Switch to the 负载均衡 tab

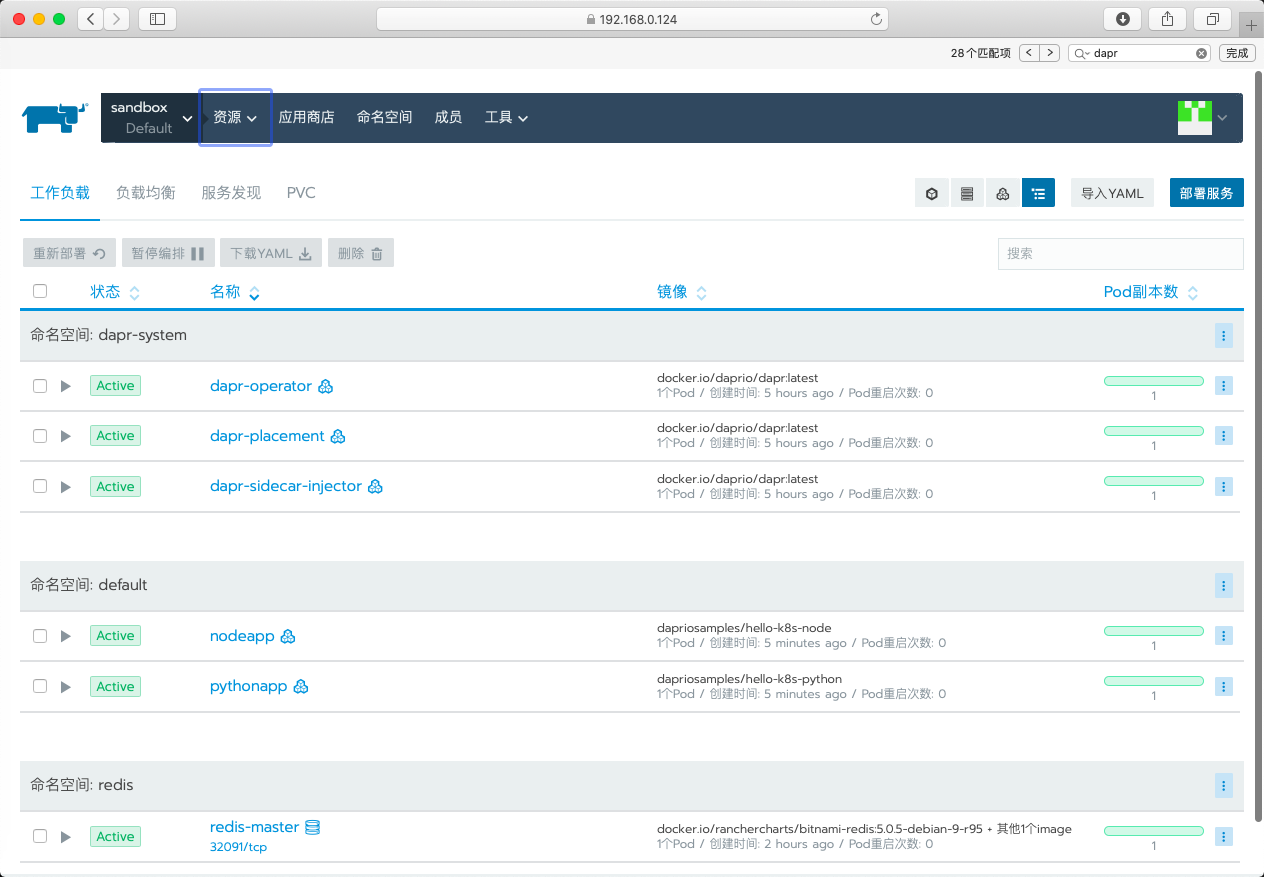click(146, 193)
